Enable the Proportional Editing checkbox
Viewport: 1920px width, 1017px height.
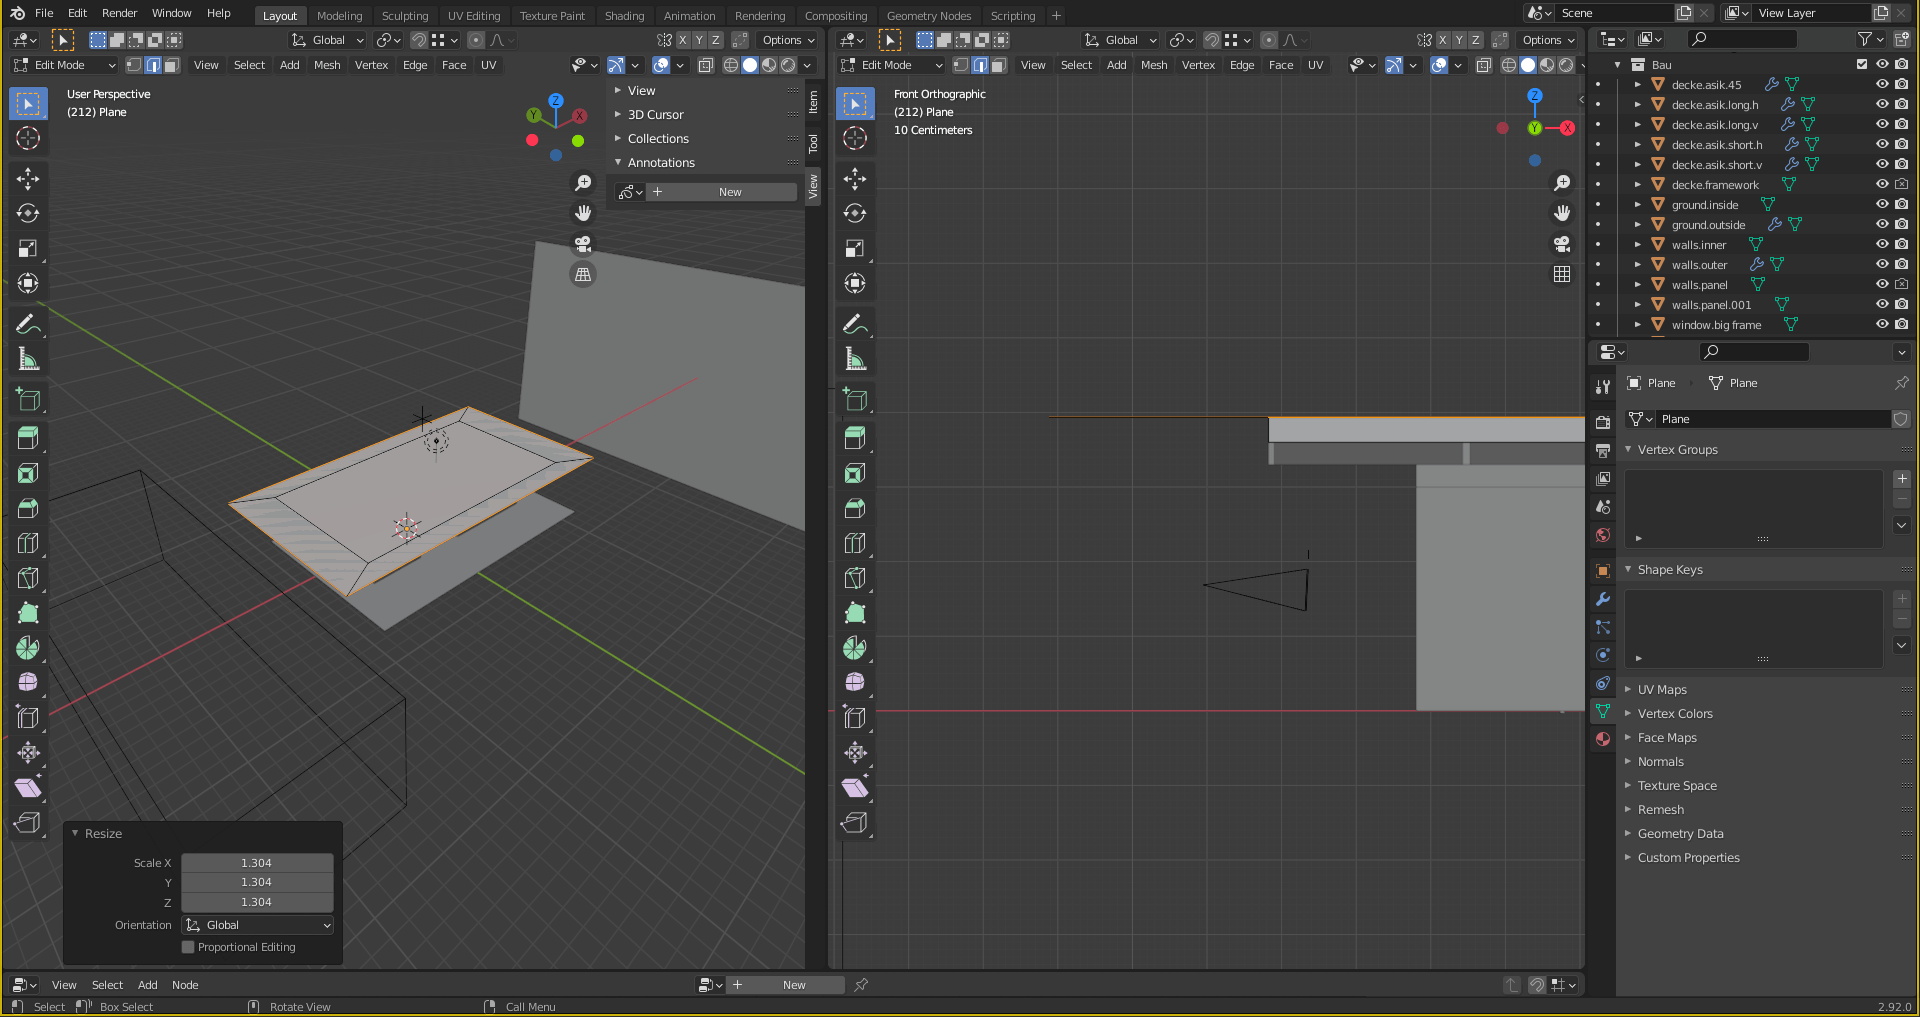click(x=188, y=947)
